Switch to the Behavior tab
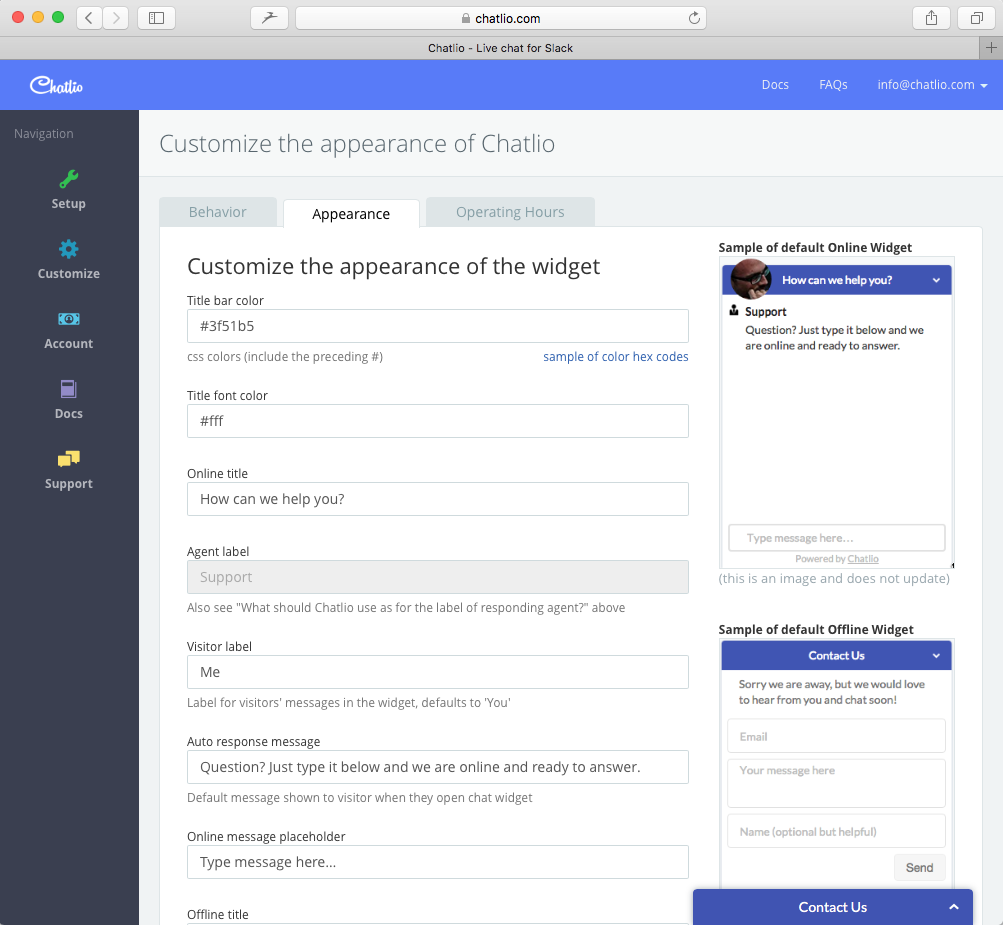This screenshot has width=1003, height=925. (x=217, y=211)
